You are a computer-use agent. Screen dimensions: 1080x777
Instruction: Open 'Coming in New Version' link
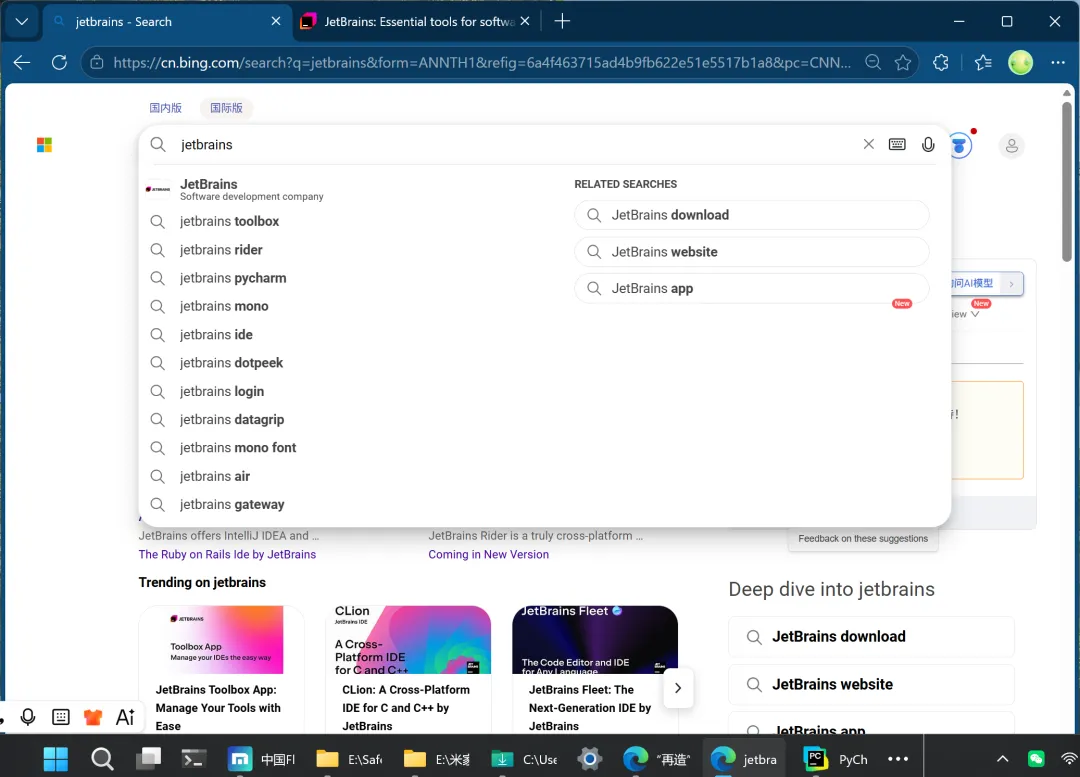pos(488,555)
